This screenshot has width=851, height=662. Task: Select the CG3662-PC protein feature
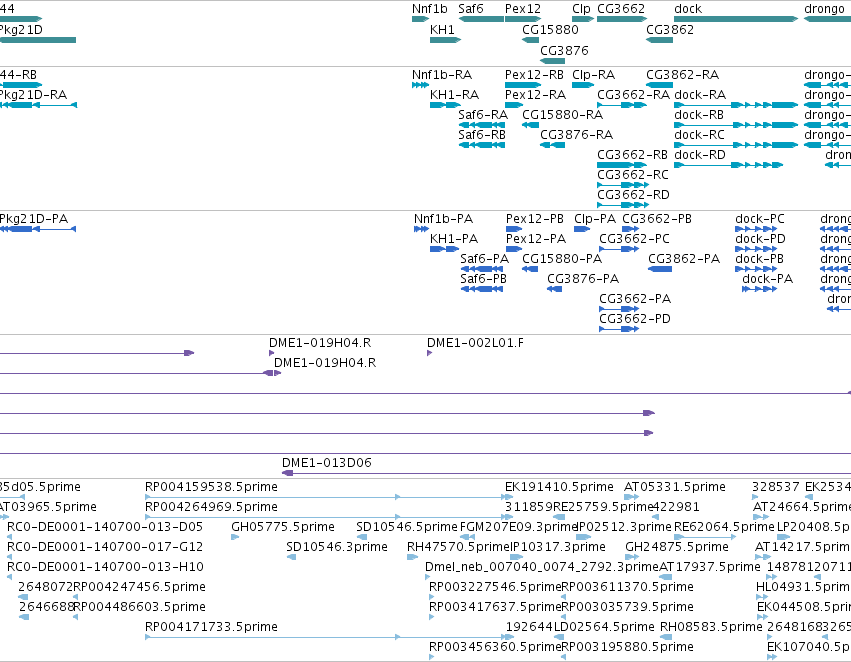[x=619, y=249]
